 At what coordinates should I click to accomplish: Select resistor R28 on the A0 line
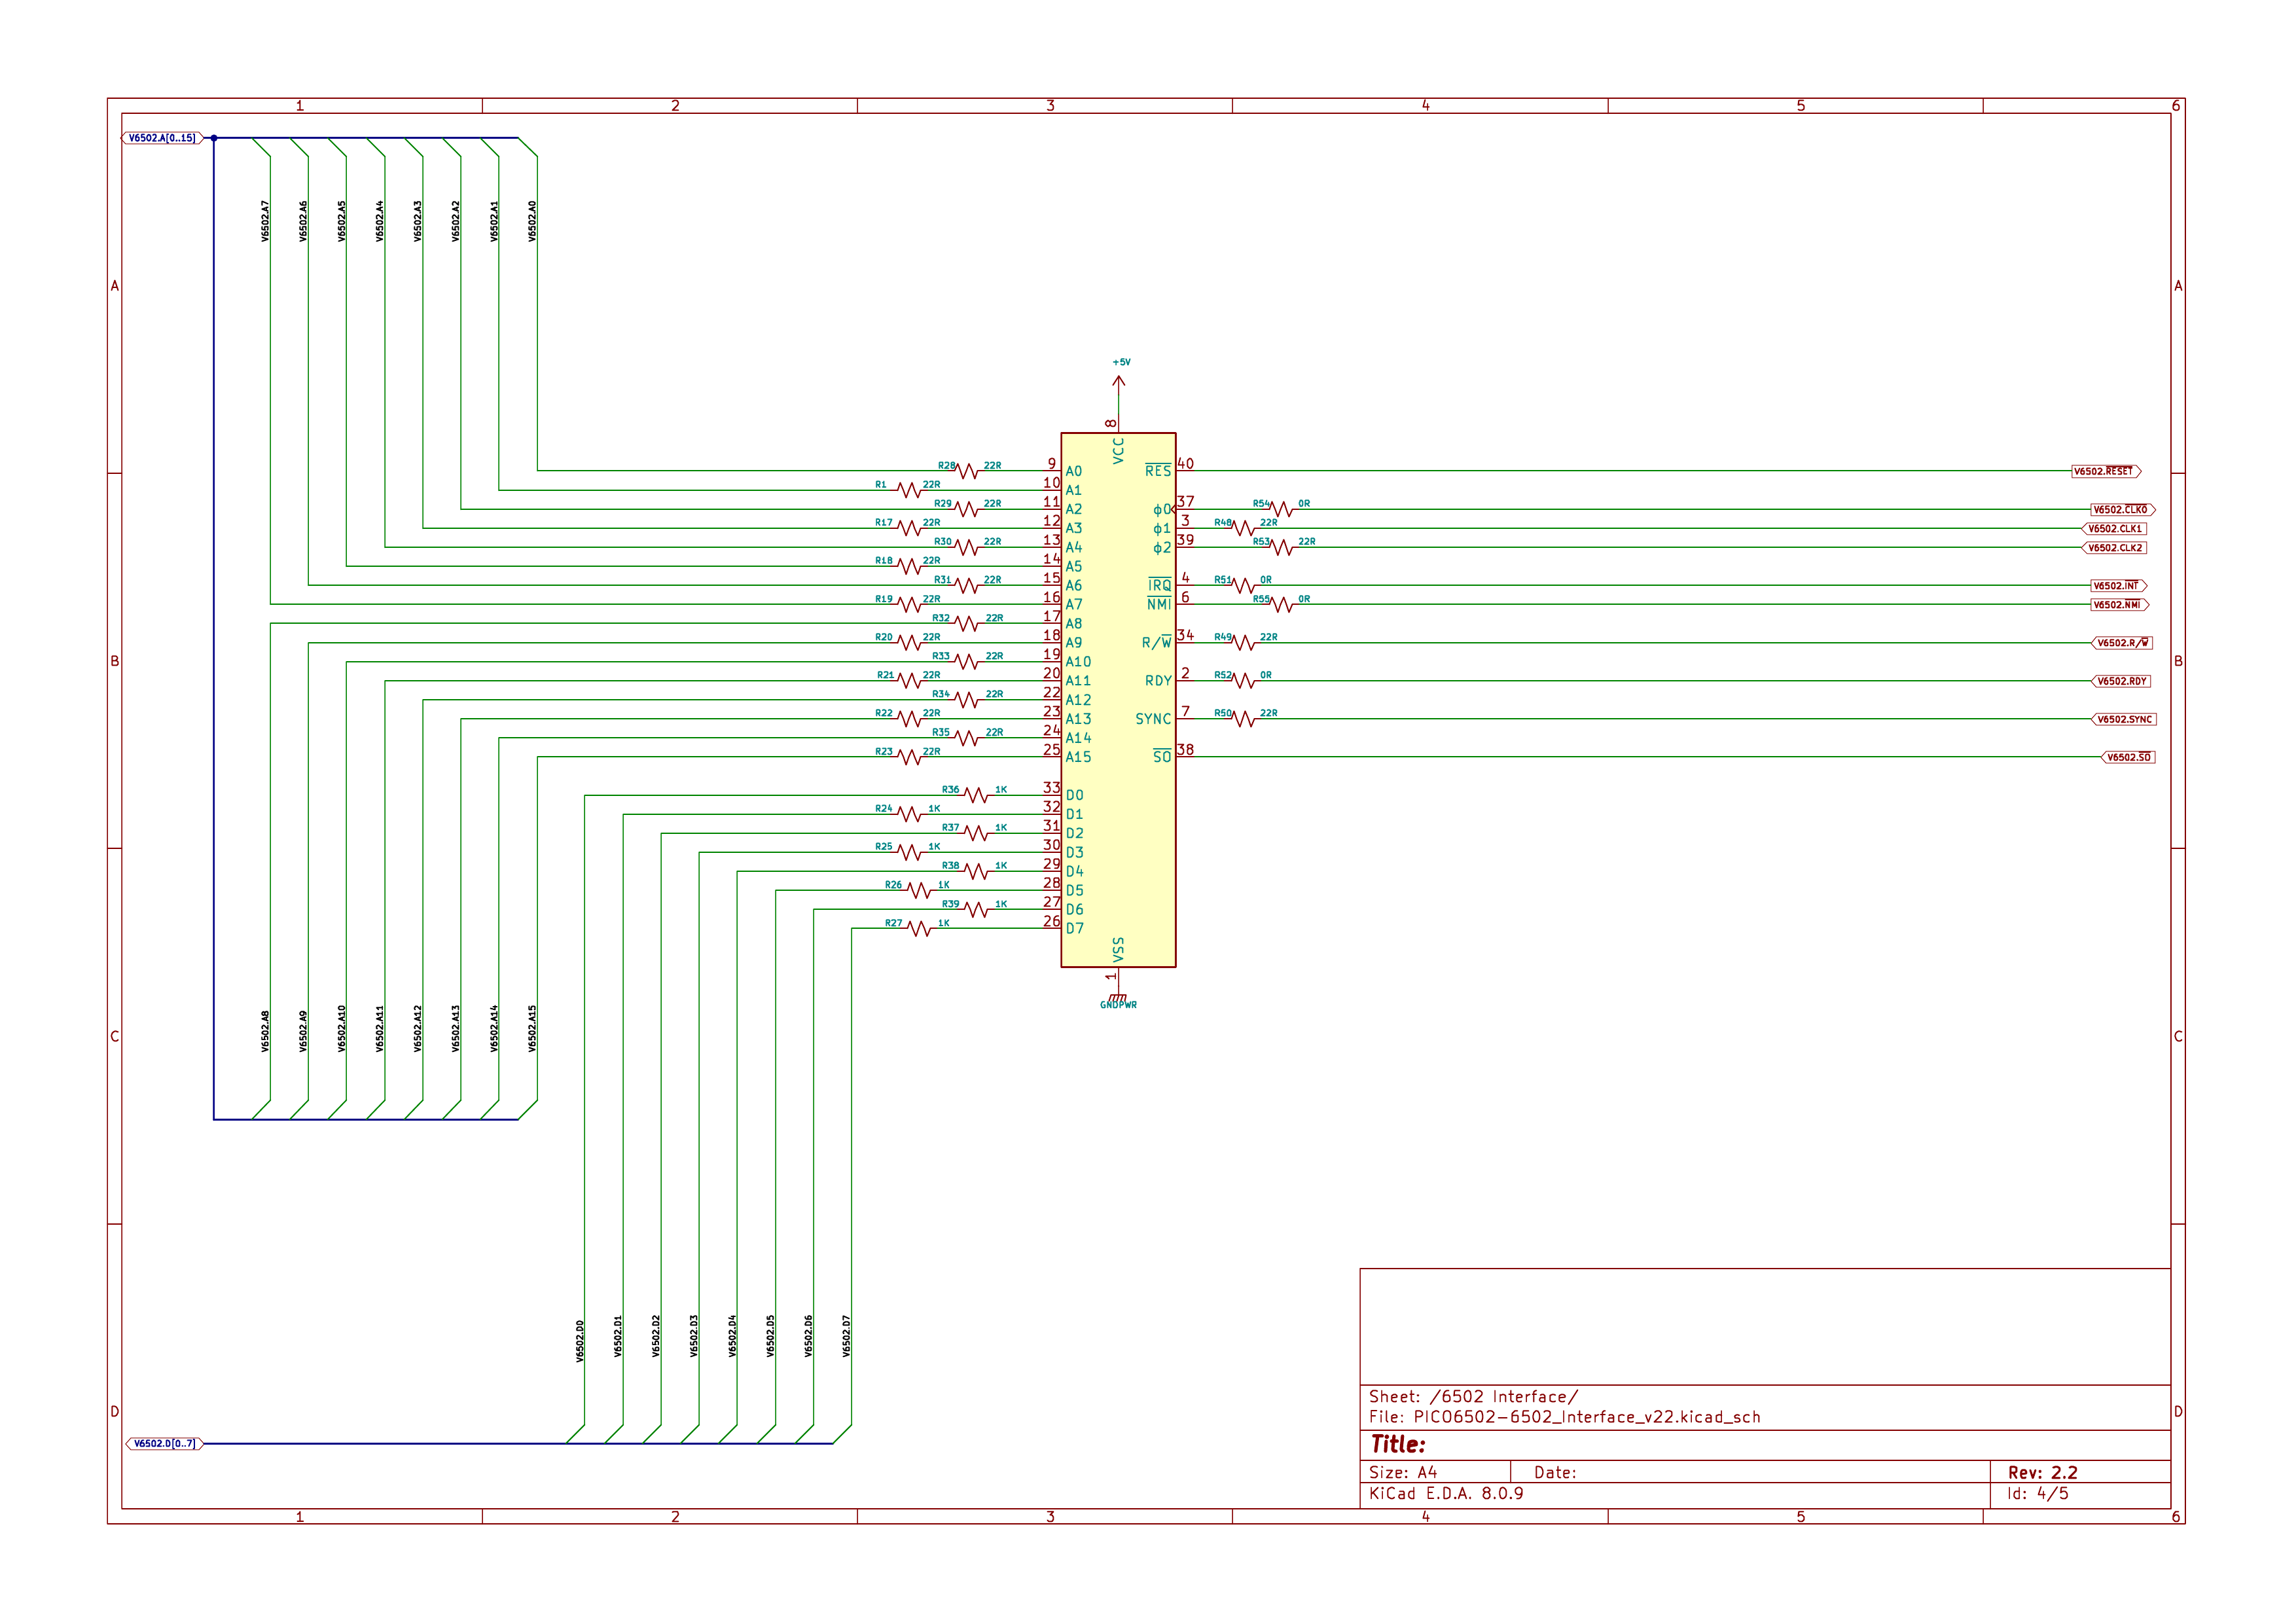[967, 470]
